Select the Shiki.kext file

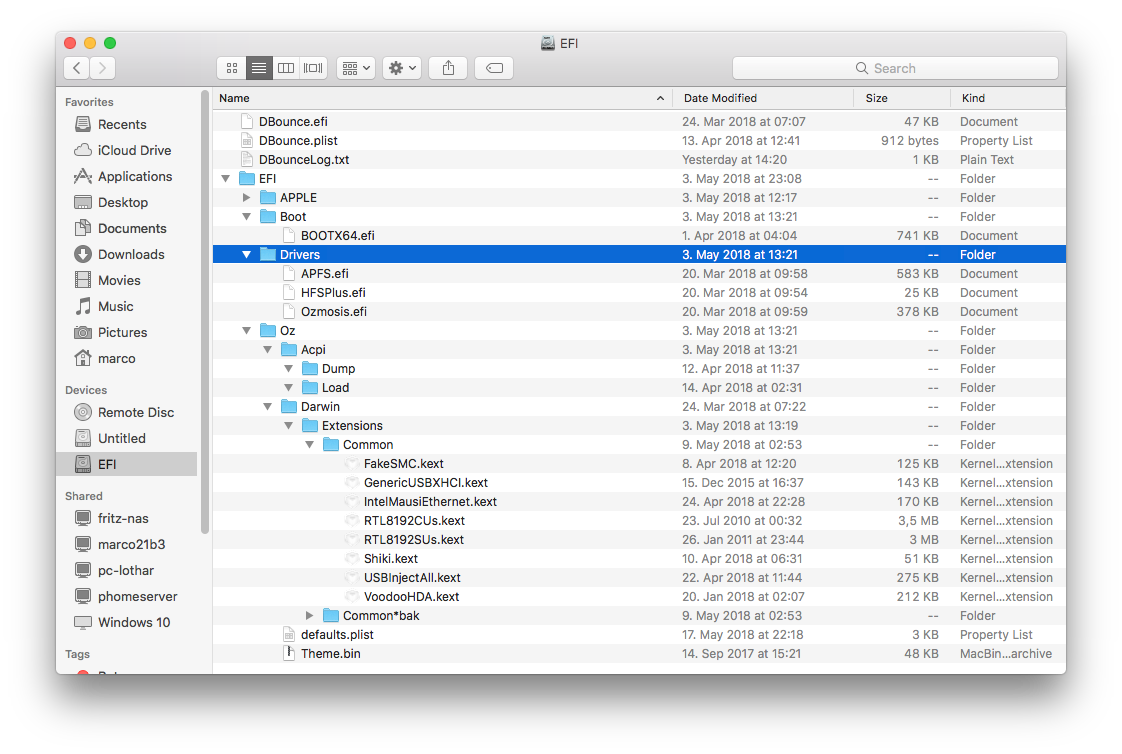[639, 559]
